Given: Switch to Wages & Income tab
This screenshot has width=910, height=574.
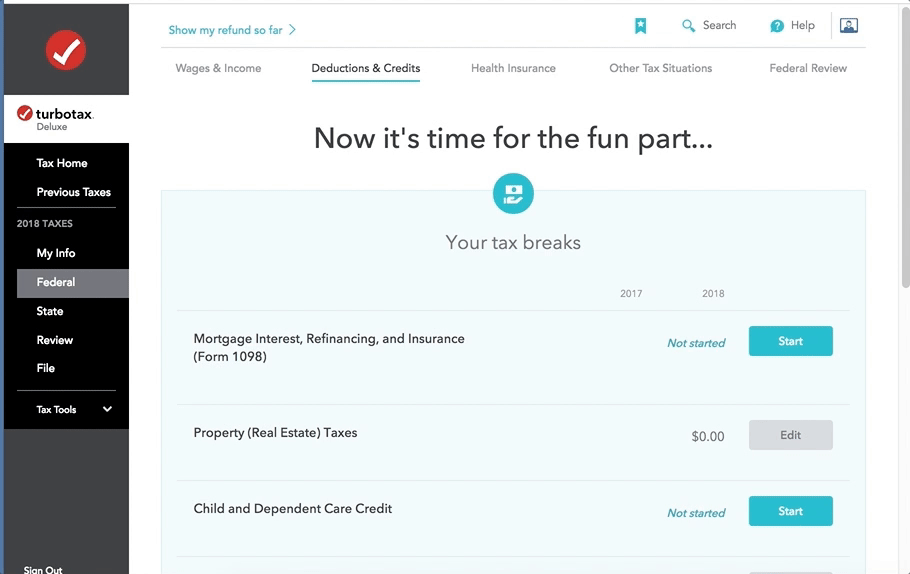Looking at the screenshot, I should 218,68.
